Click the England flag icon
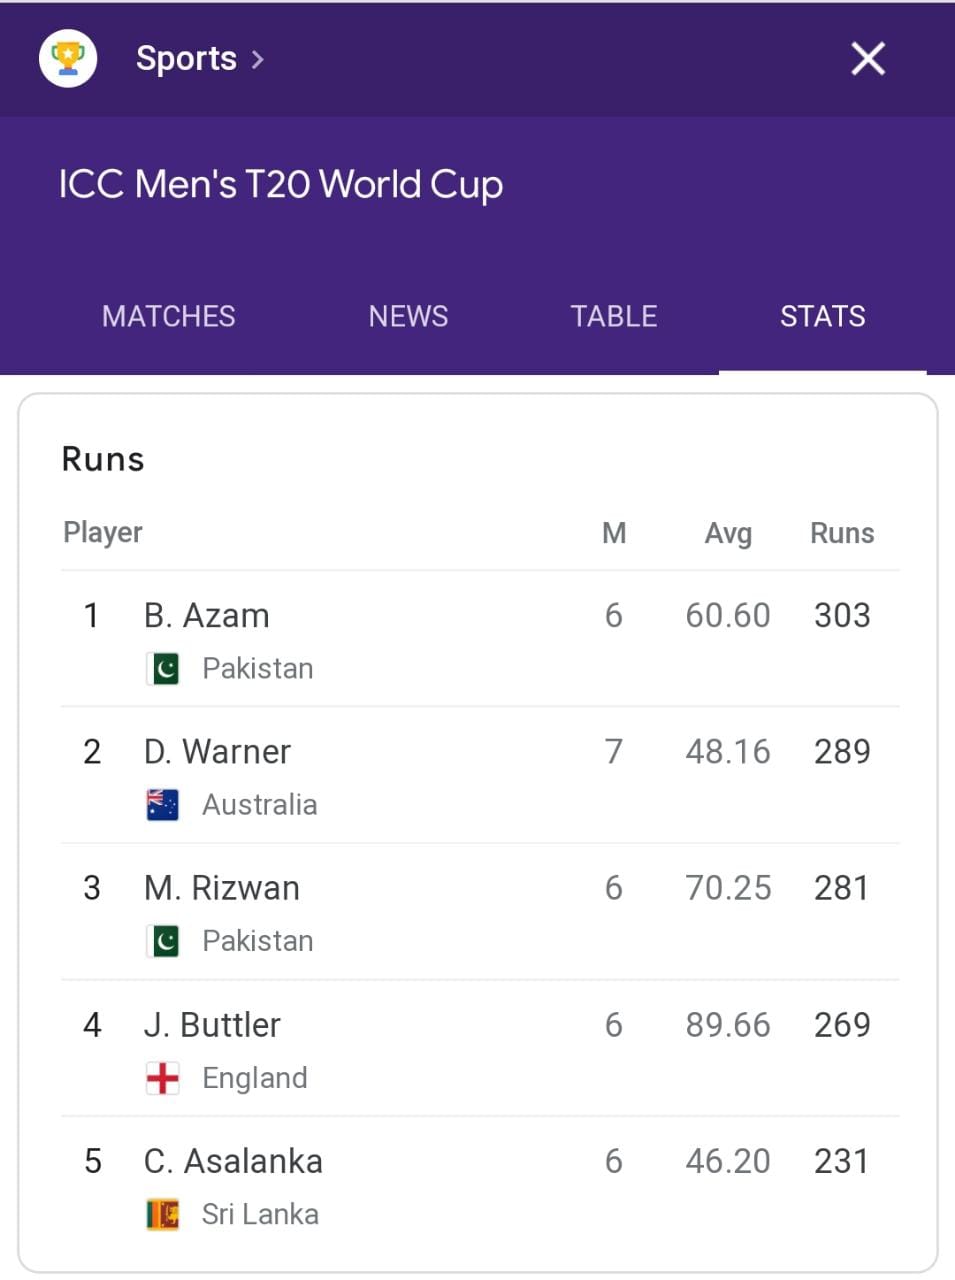Screen dimensions: 955x1280 (163, 1078)
